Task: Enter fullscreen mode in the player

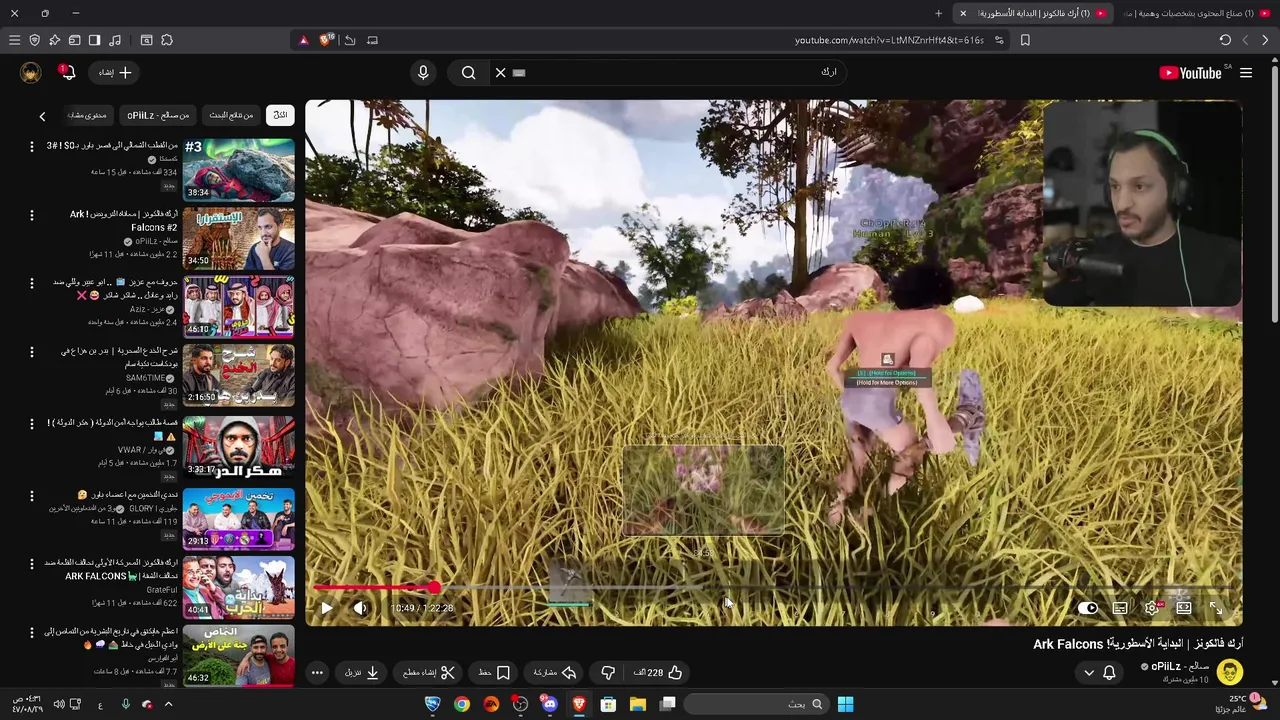Action: (1216, 608)
